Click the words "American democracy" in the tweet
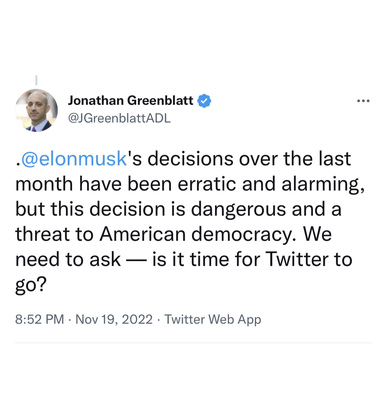The image size is (386, 413). (x=196, y=234)
